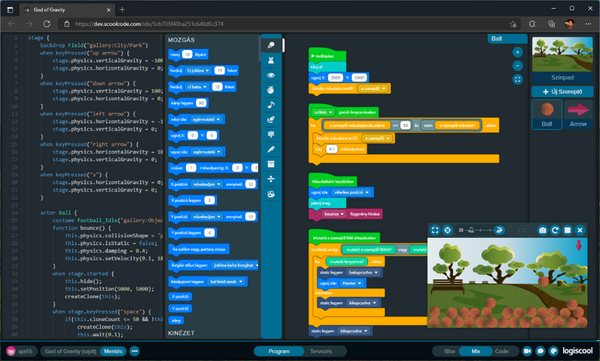
Task: Open the 'bounce' function dropdown block
Action: pyautogui.click(x=334, y=214)
